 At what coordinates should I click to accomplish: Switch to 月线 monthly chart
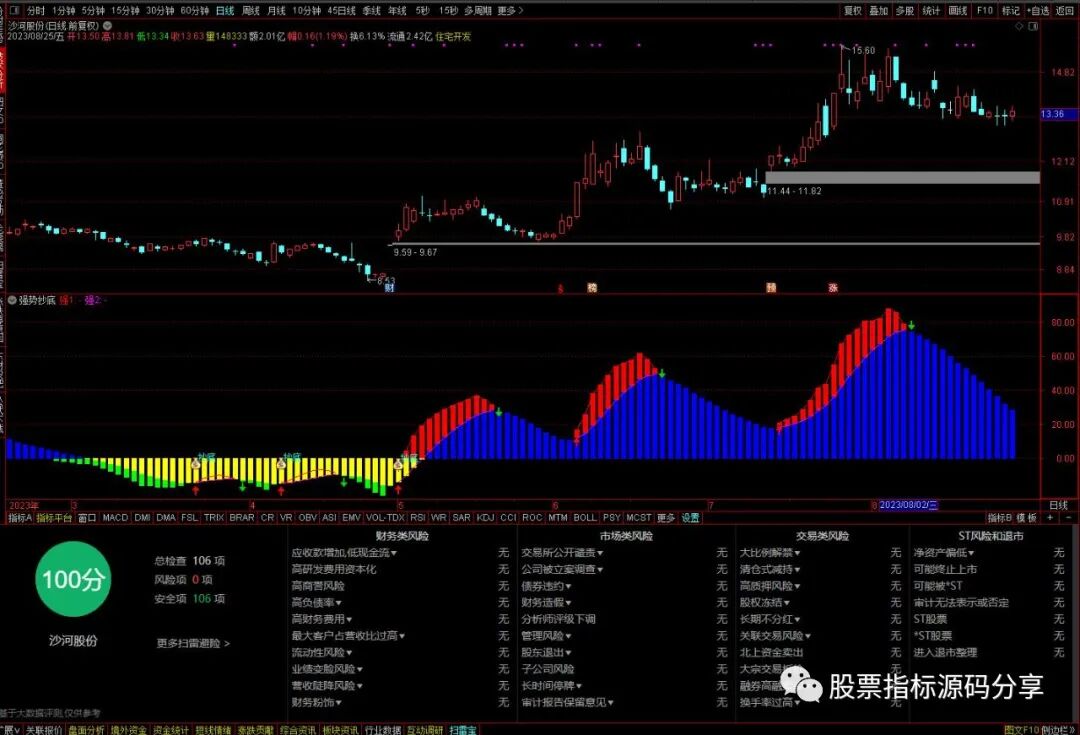tap(276, 10)
